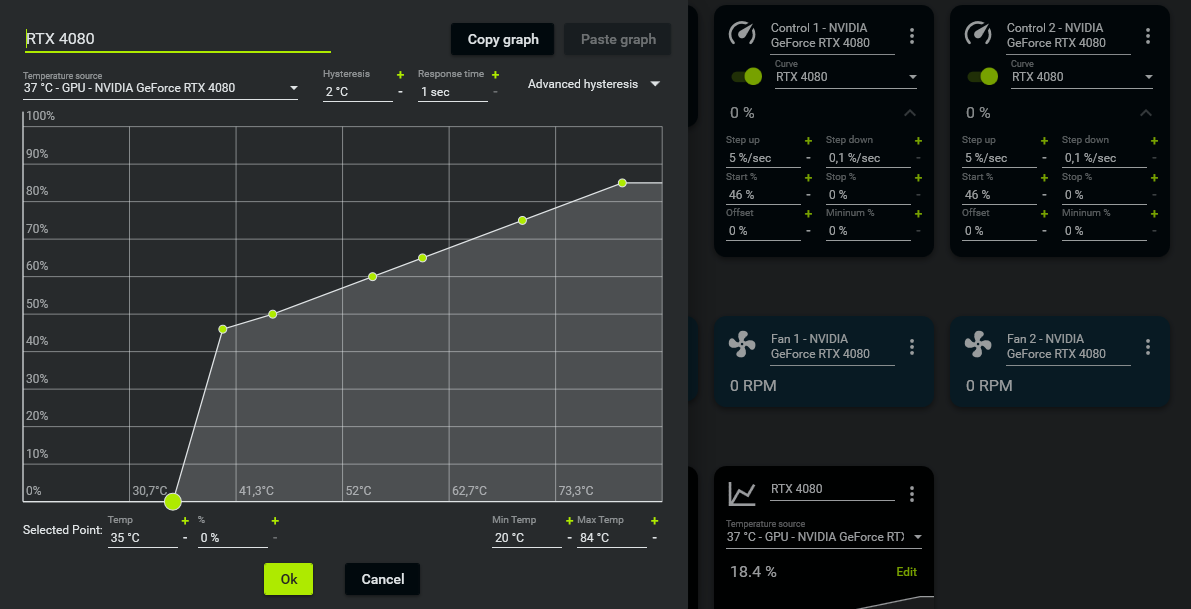The width and height of the screenshot is (1191, 609).
Task: Select the curve point at 0% and 35 °C
Action: point(173,501)
